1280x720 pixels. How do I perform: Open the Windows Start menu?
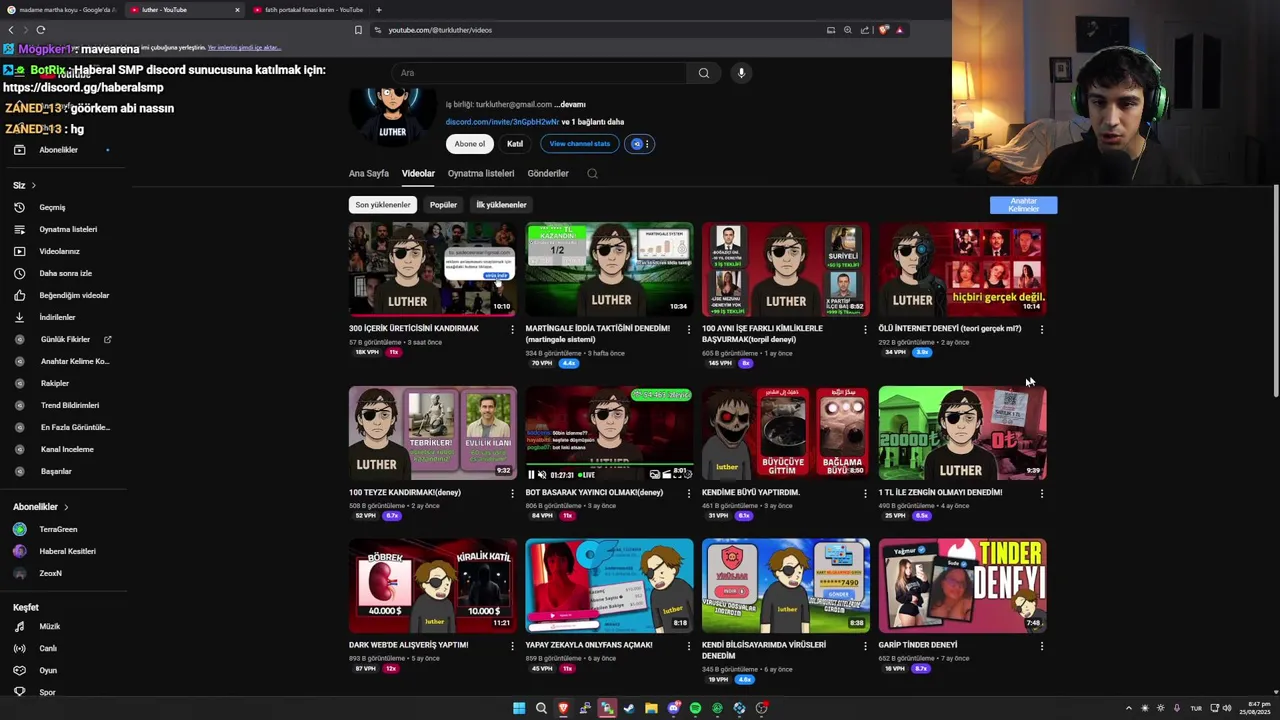tap(519, 708)
